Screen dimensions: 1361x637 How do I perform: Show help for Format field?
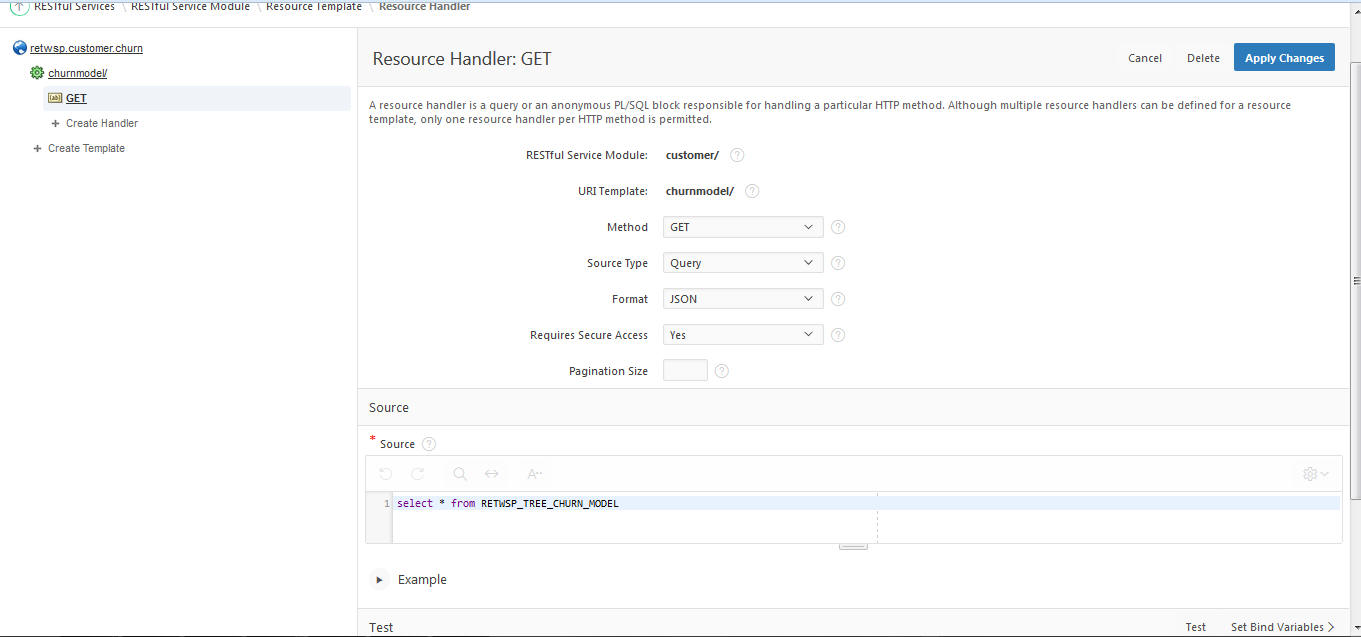838,299
